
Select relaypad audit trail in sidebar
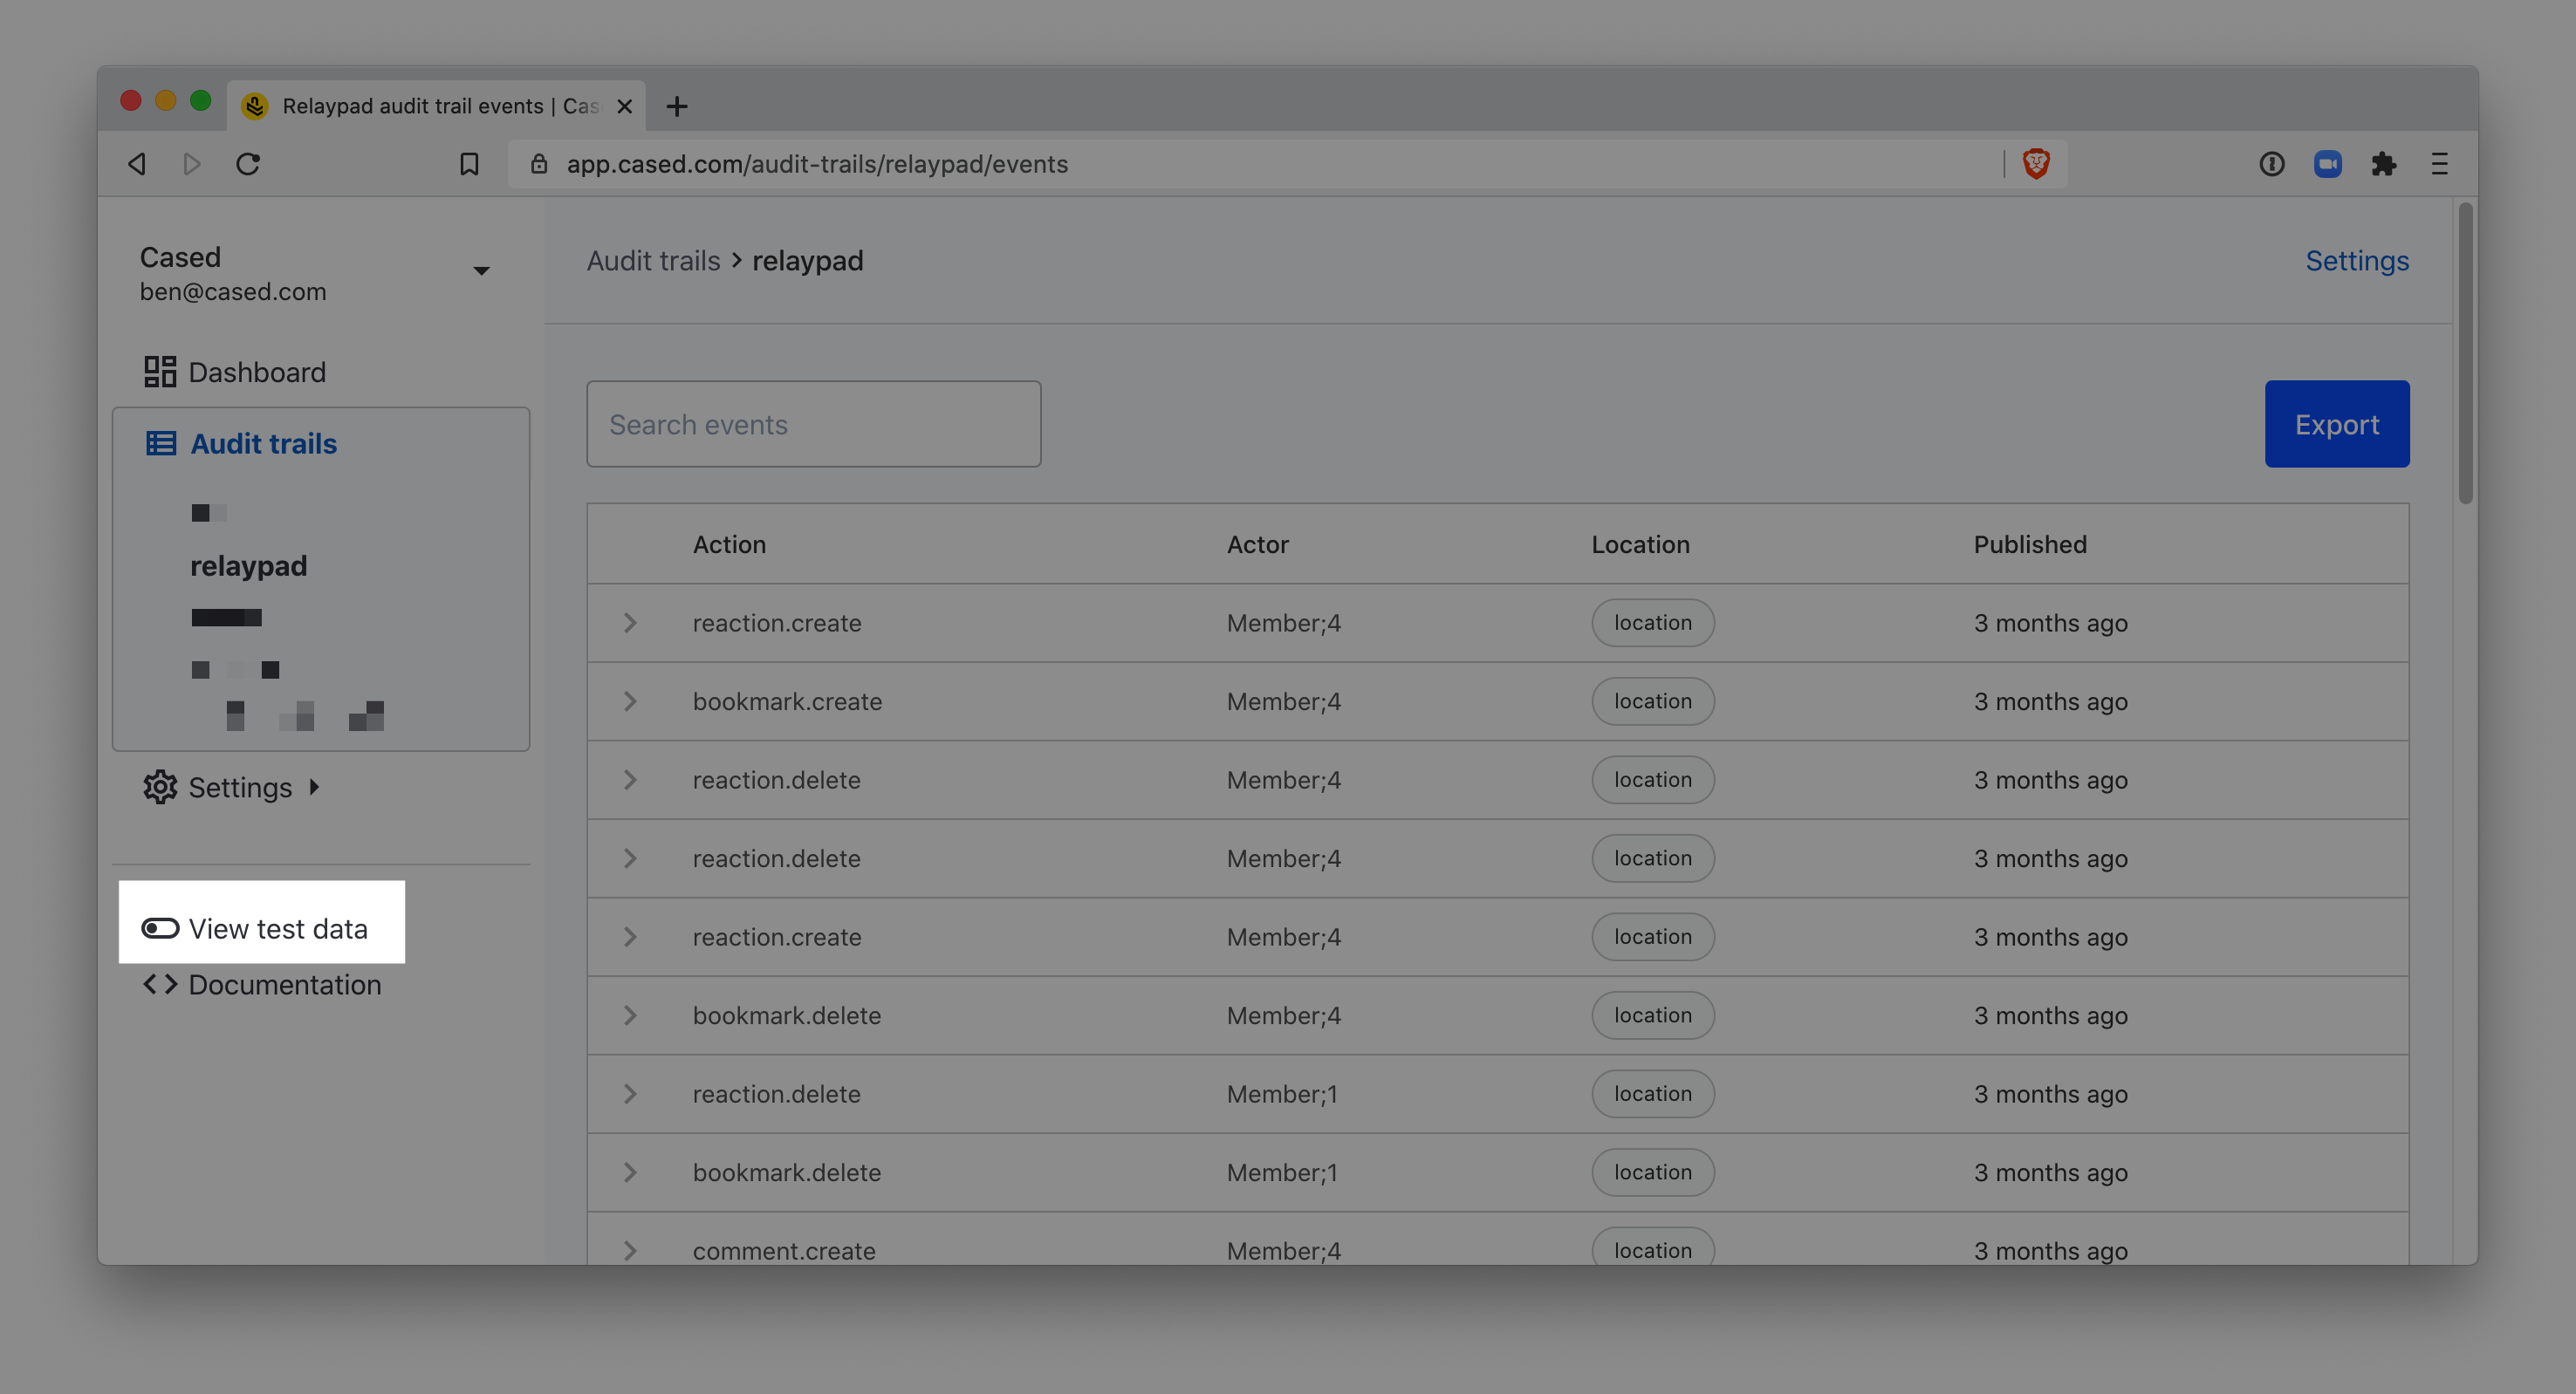click(x=249, y=566)
